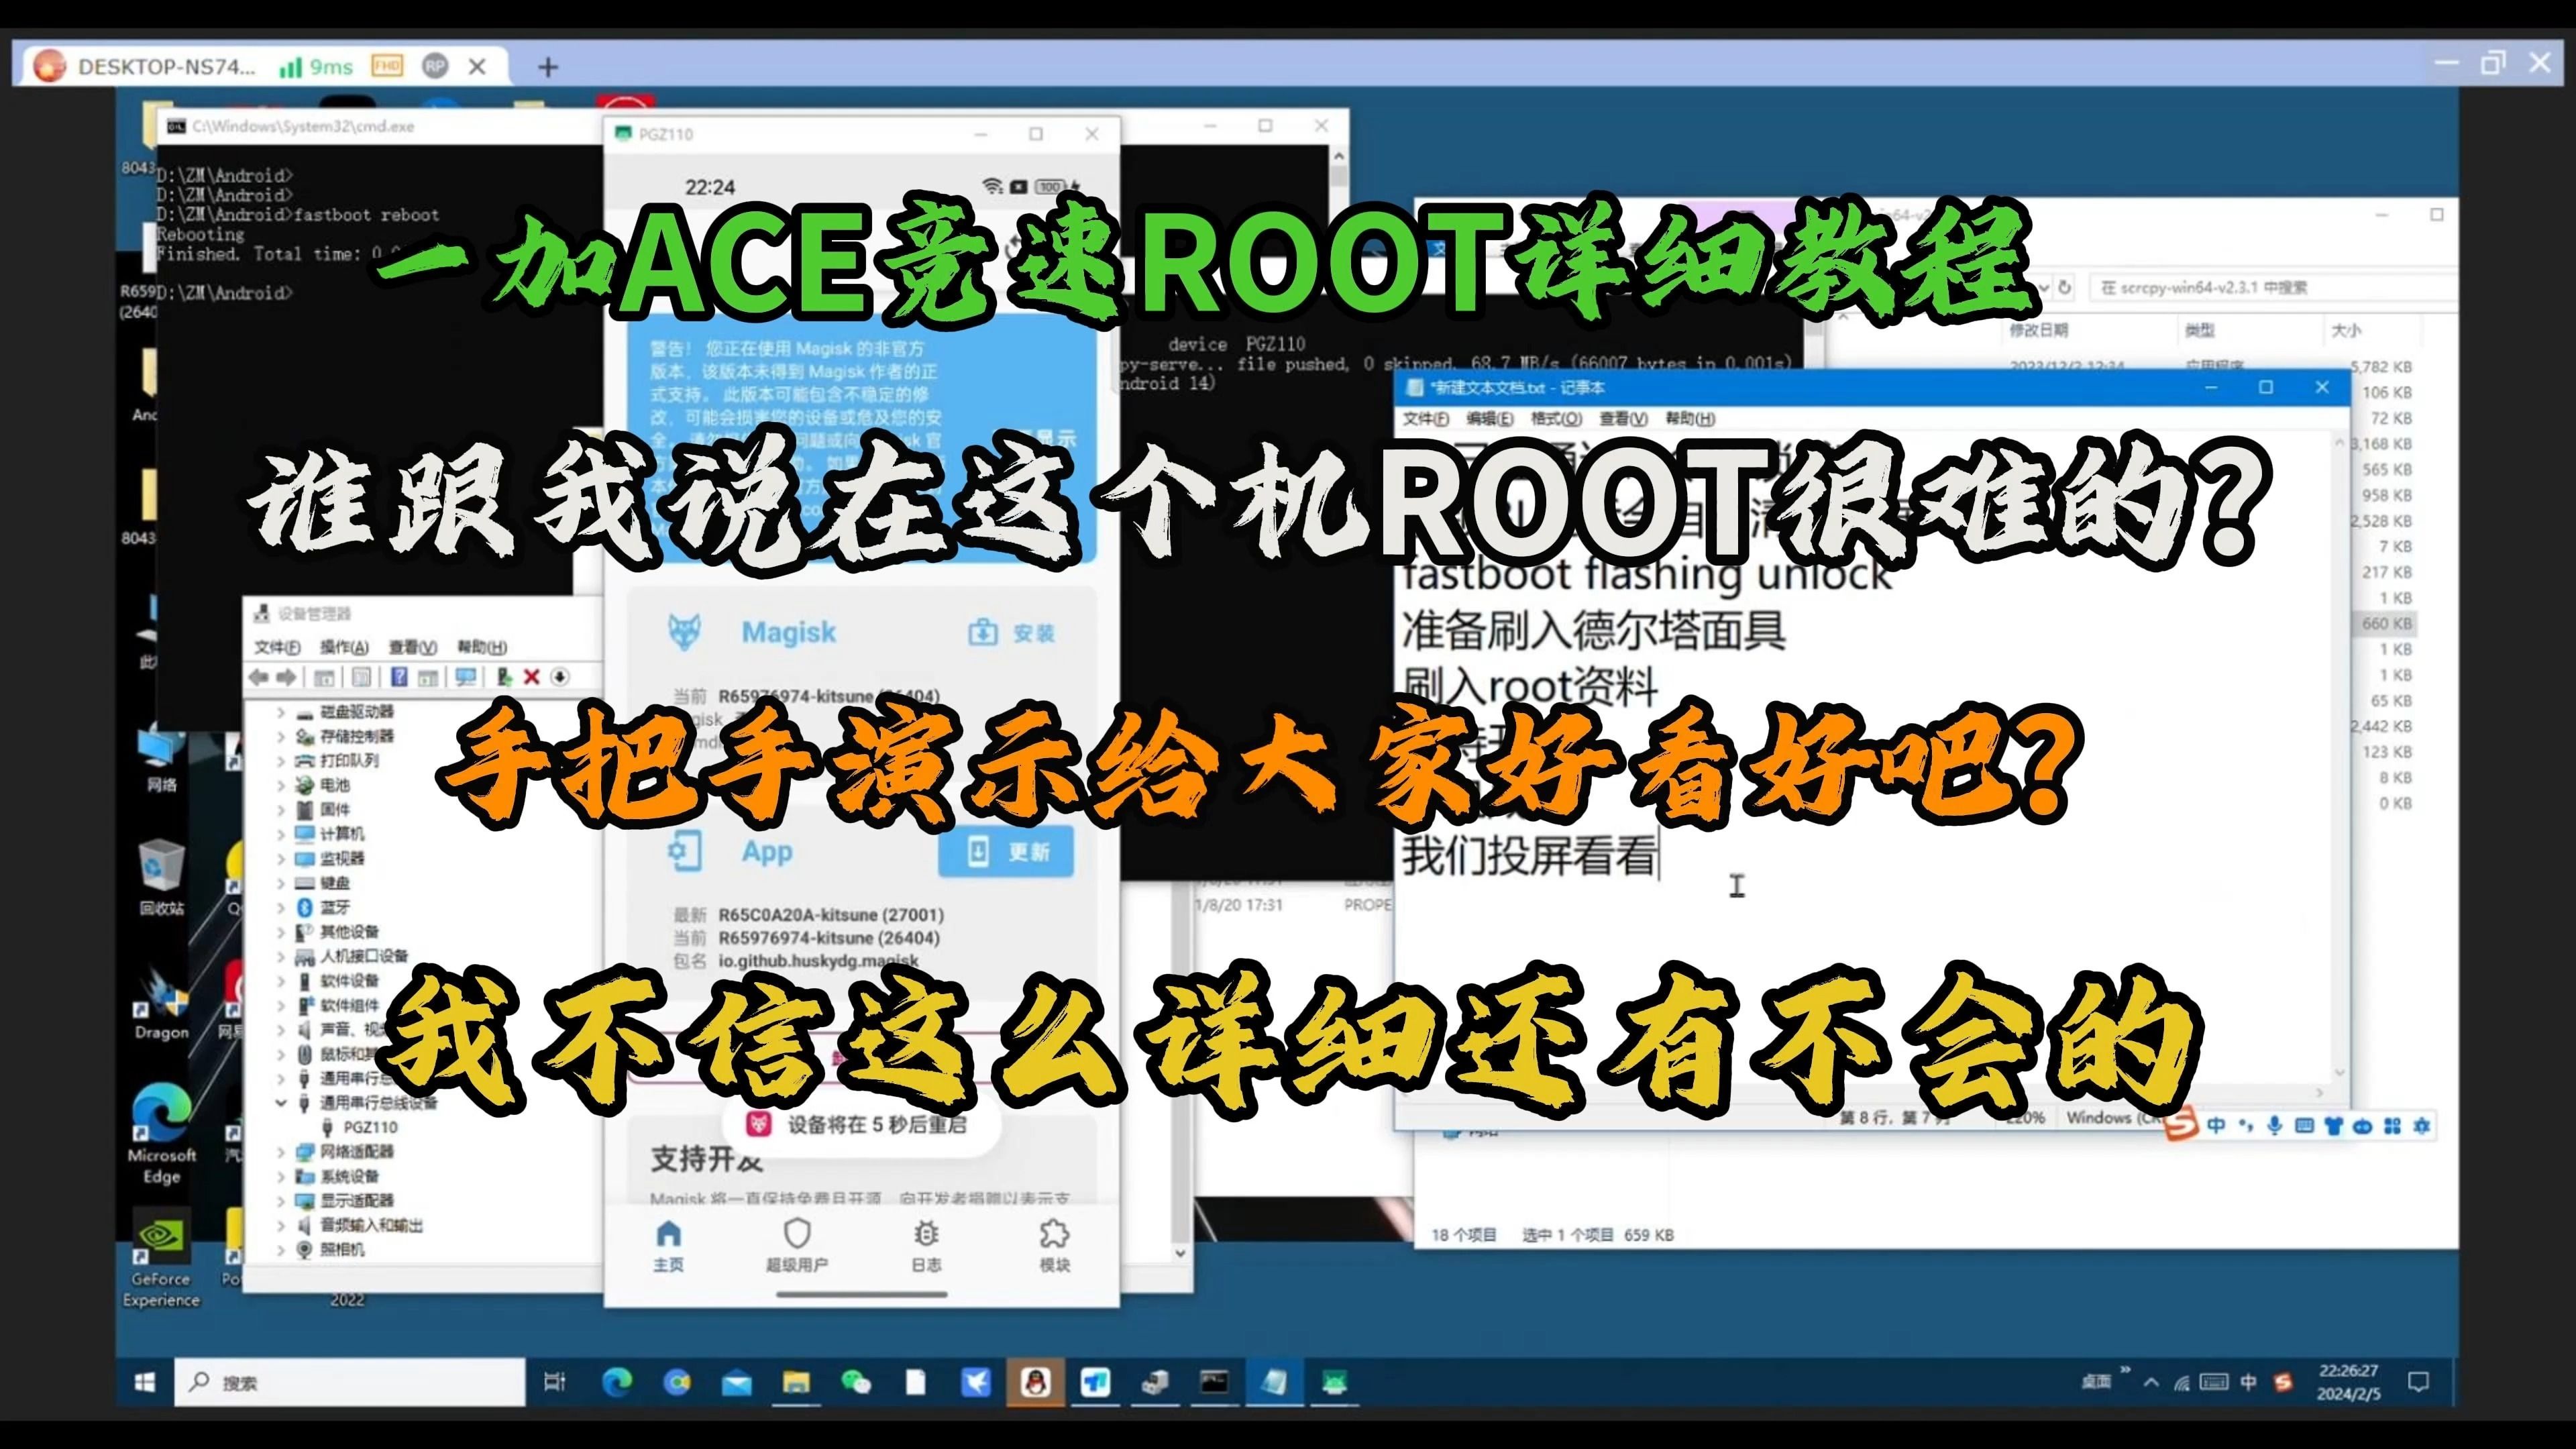
Task: Expand the 蓝牙 device category
Action: tap(282, 908)
